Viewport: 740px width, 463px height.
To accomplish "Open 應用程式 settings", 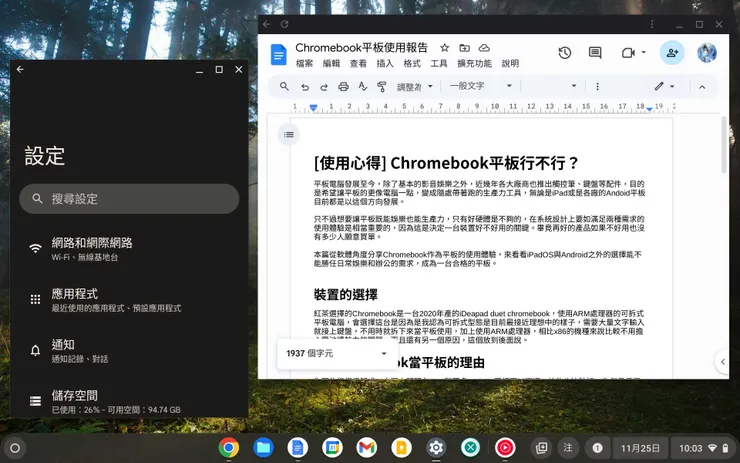I will tap(129, 300).
